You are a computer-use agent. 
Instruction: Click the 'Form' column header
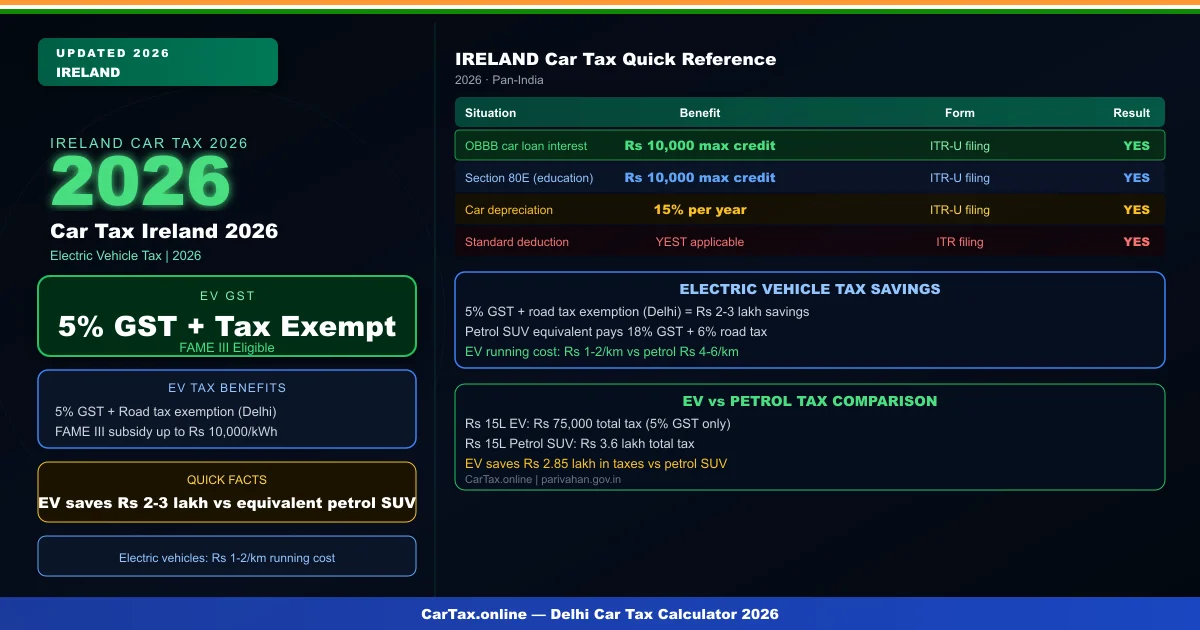point(960,113)
